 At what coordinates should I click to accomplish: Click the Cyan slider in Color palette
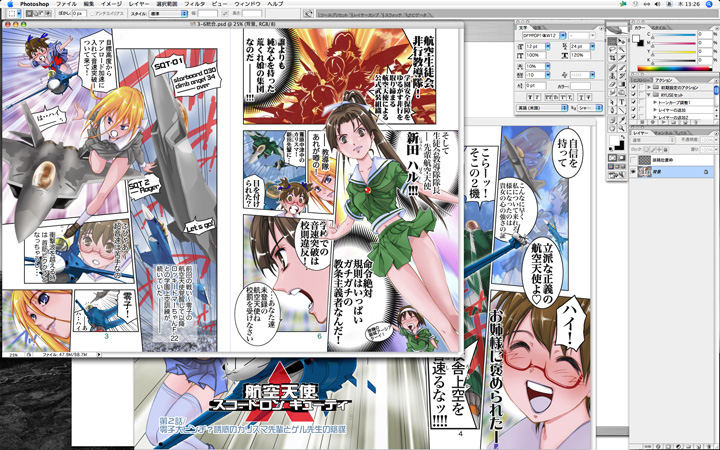pos(674,35)
